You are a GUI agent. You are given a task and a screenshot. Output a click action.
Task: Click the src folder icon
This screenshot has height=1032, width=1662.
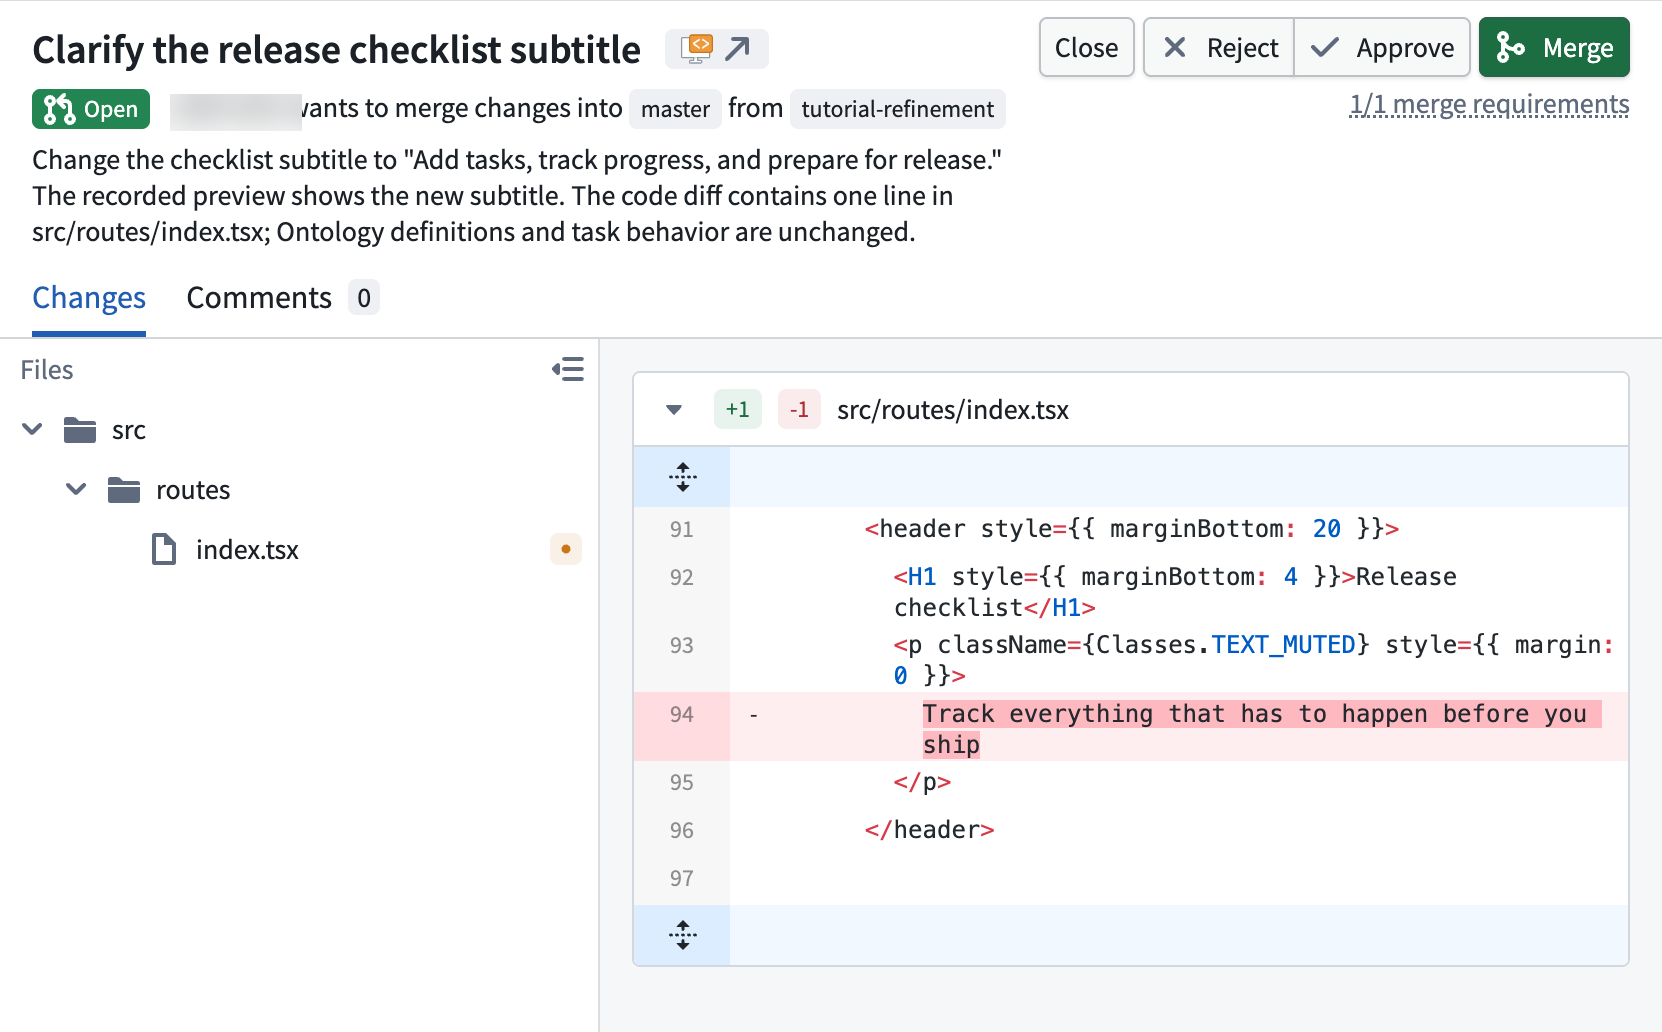(80, 430)
